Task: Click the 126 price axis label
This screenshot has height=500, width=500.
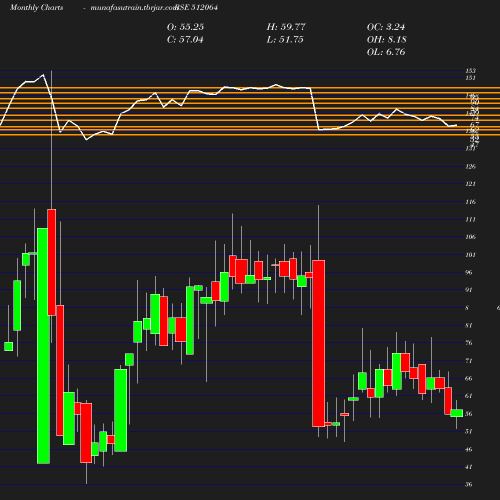Action: click(470, 166)
